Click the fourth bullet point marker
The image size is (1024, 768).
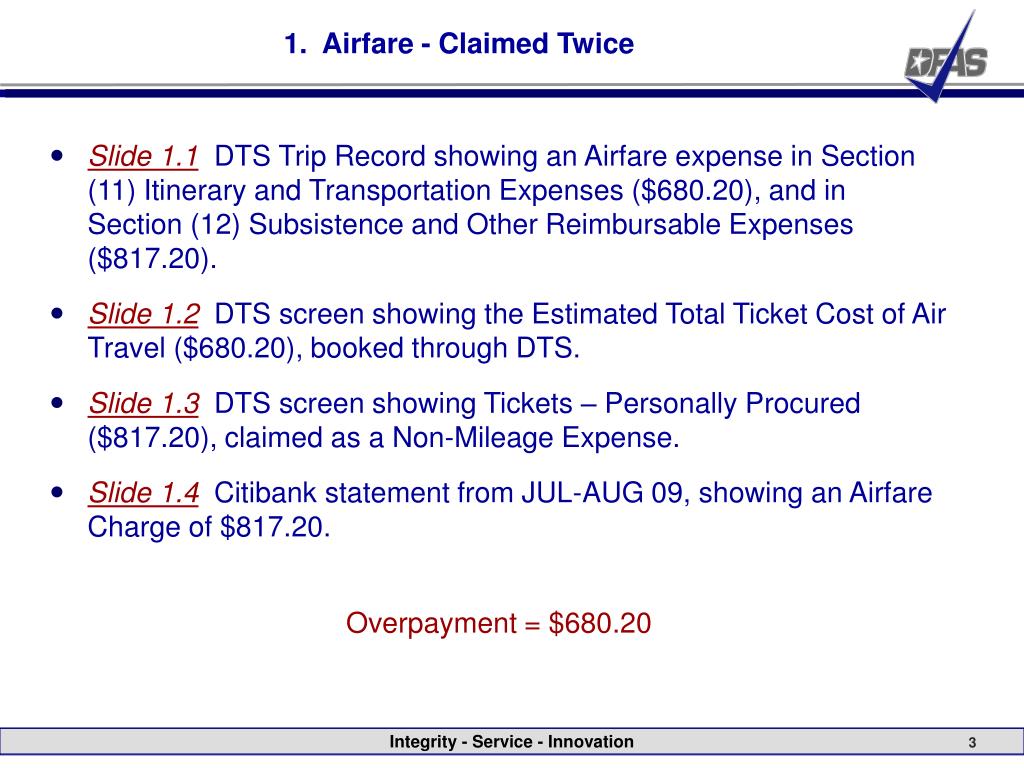57,492
